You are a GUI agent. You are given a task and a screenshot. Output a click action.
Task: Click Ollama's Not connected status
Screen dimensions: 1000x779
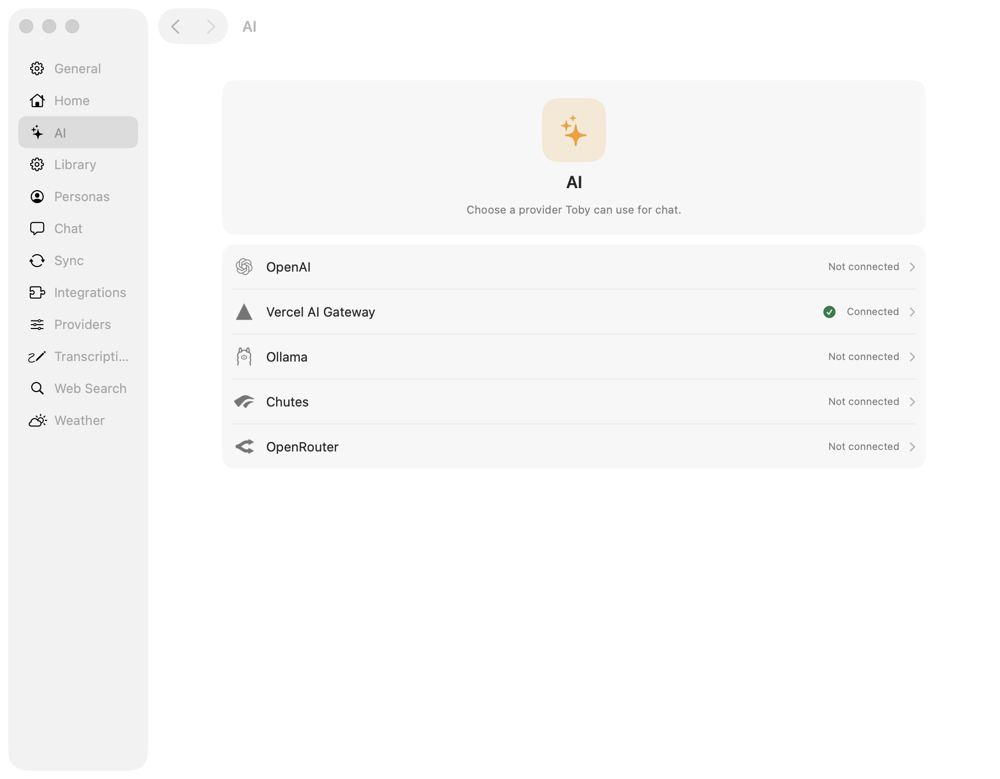[864, 357]
